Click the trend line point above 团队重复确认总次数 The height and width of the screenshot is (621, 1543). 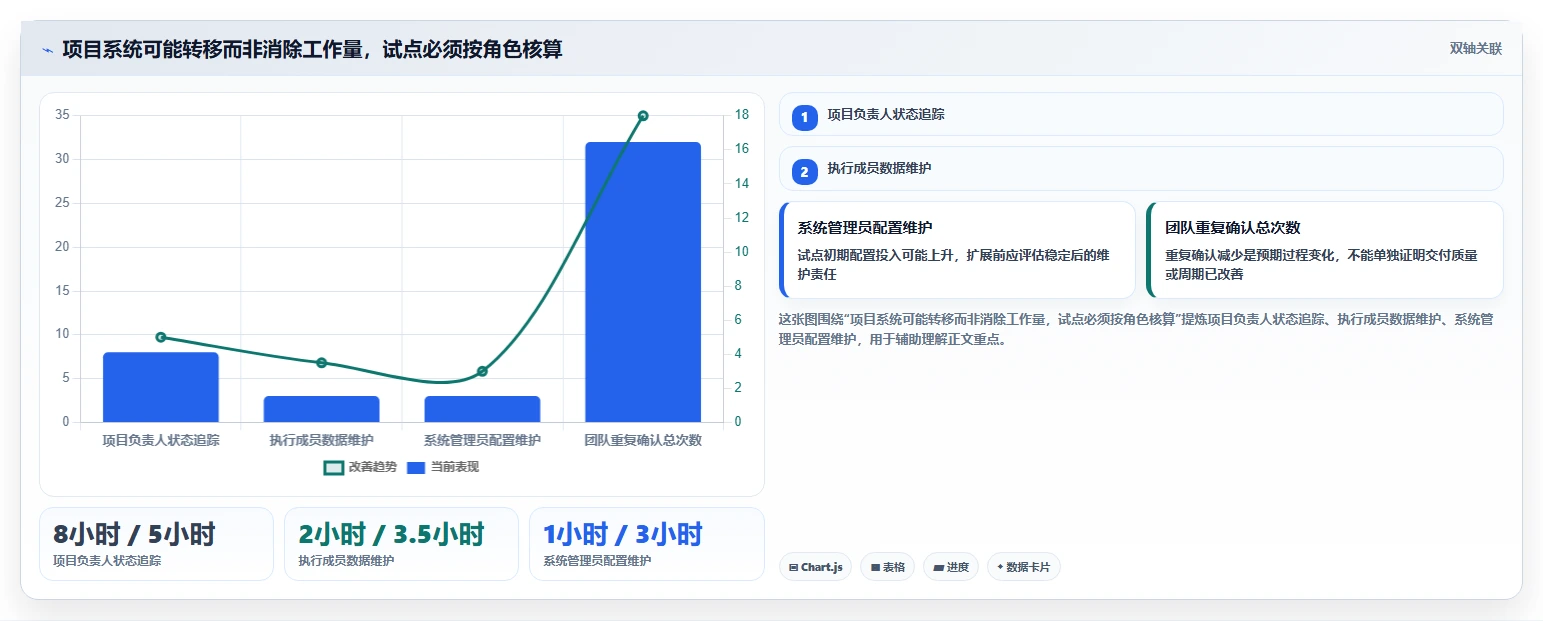pos(643,116)
